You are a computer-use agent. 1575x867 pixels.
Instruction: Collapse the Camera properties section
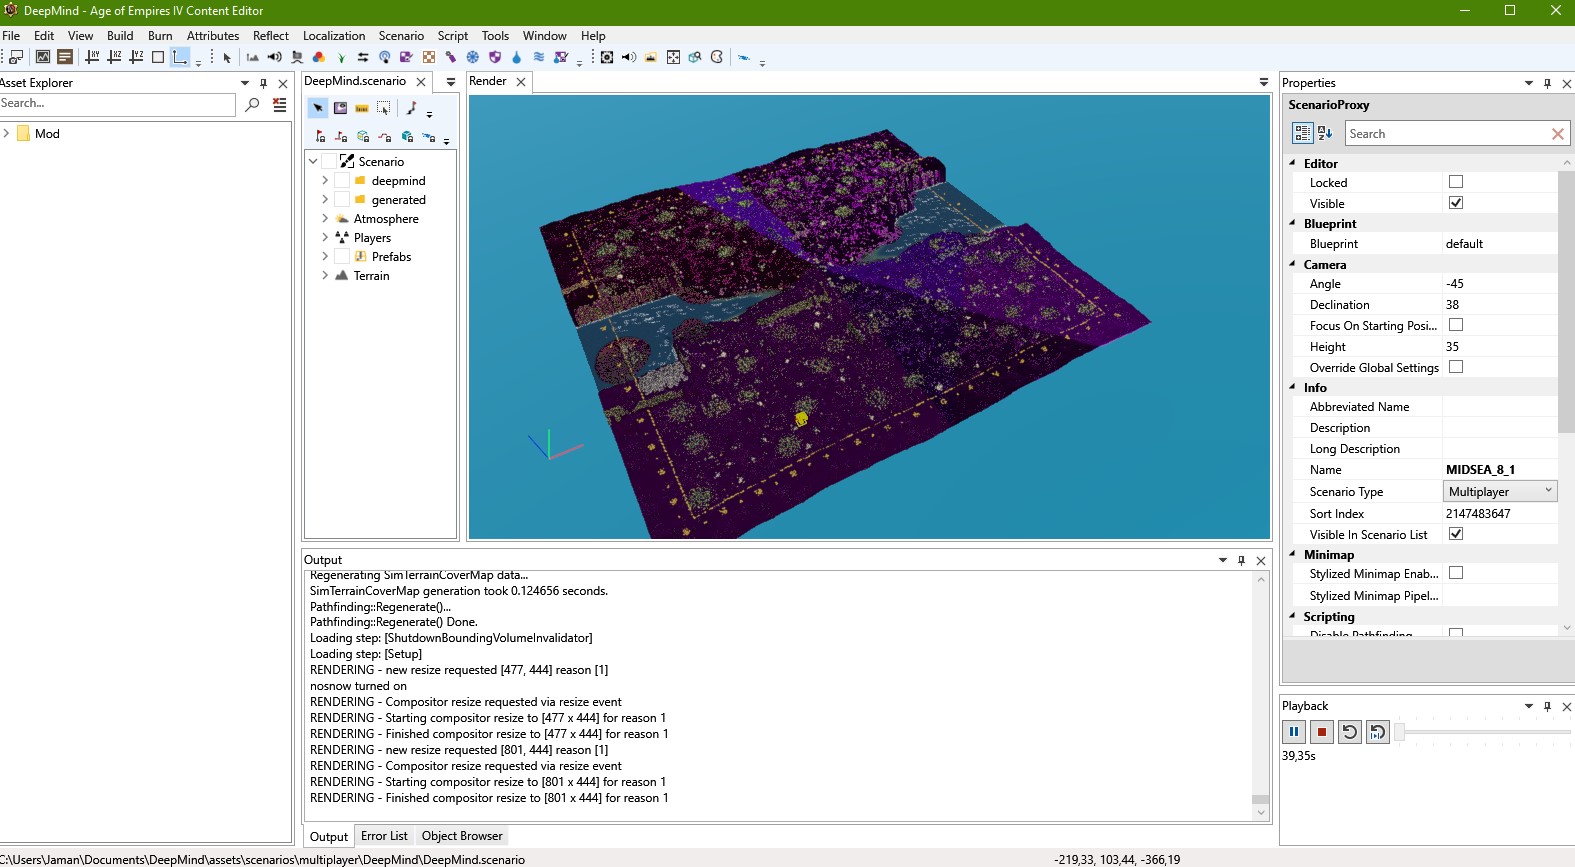1292,264
